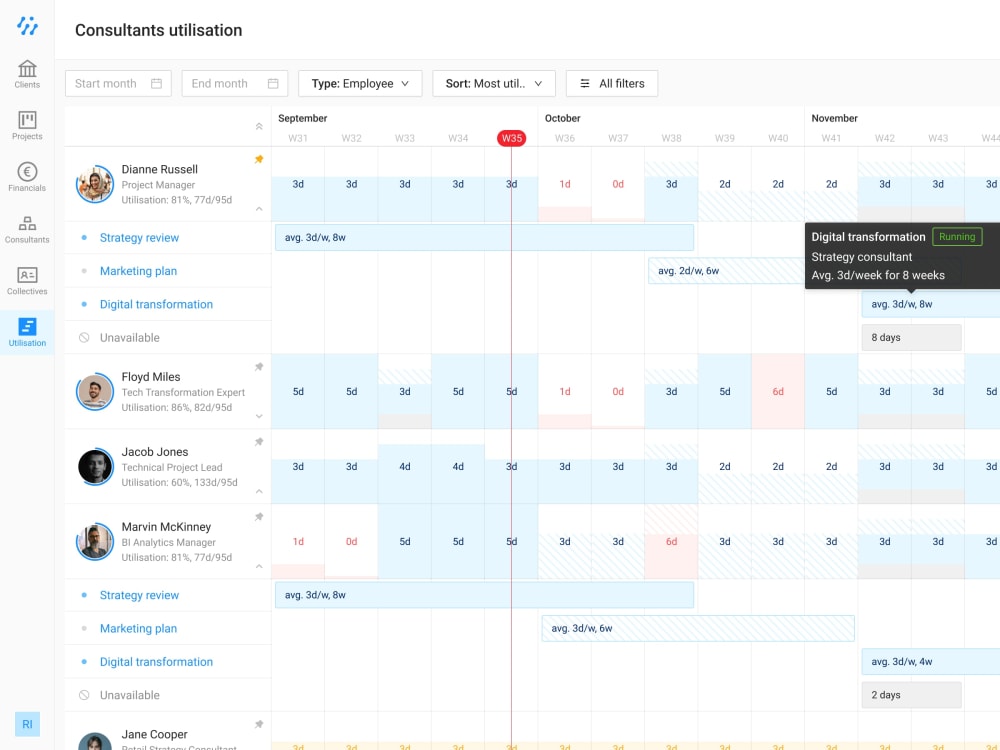
Task: Pin Jane Cooper
Action: tap(259, 724)
